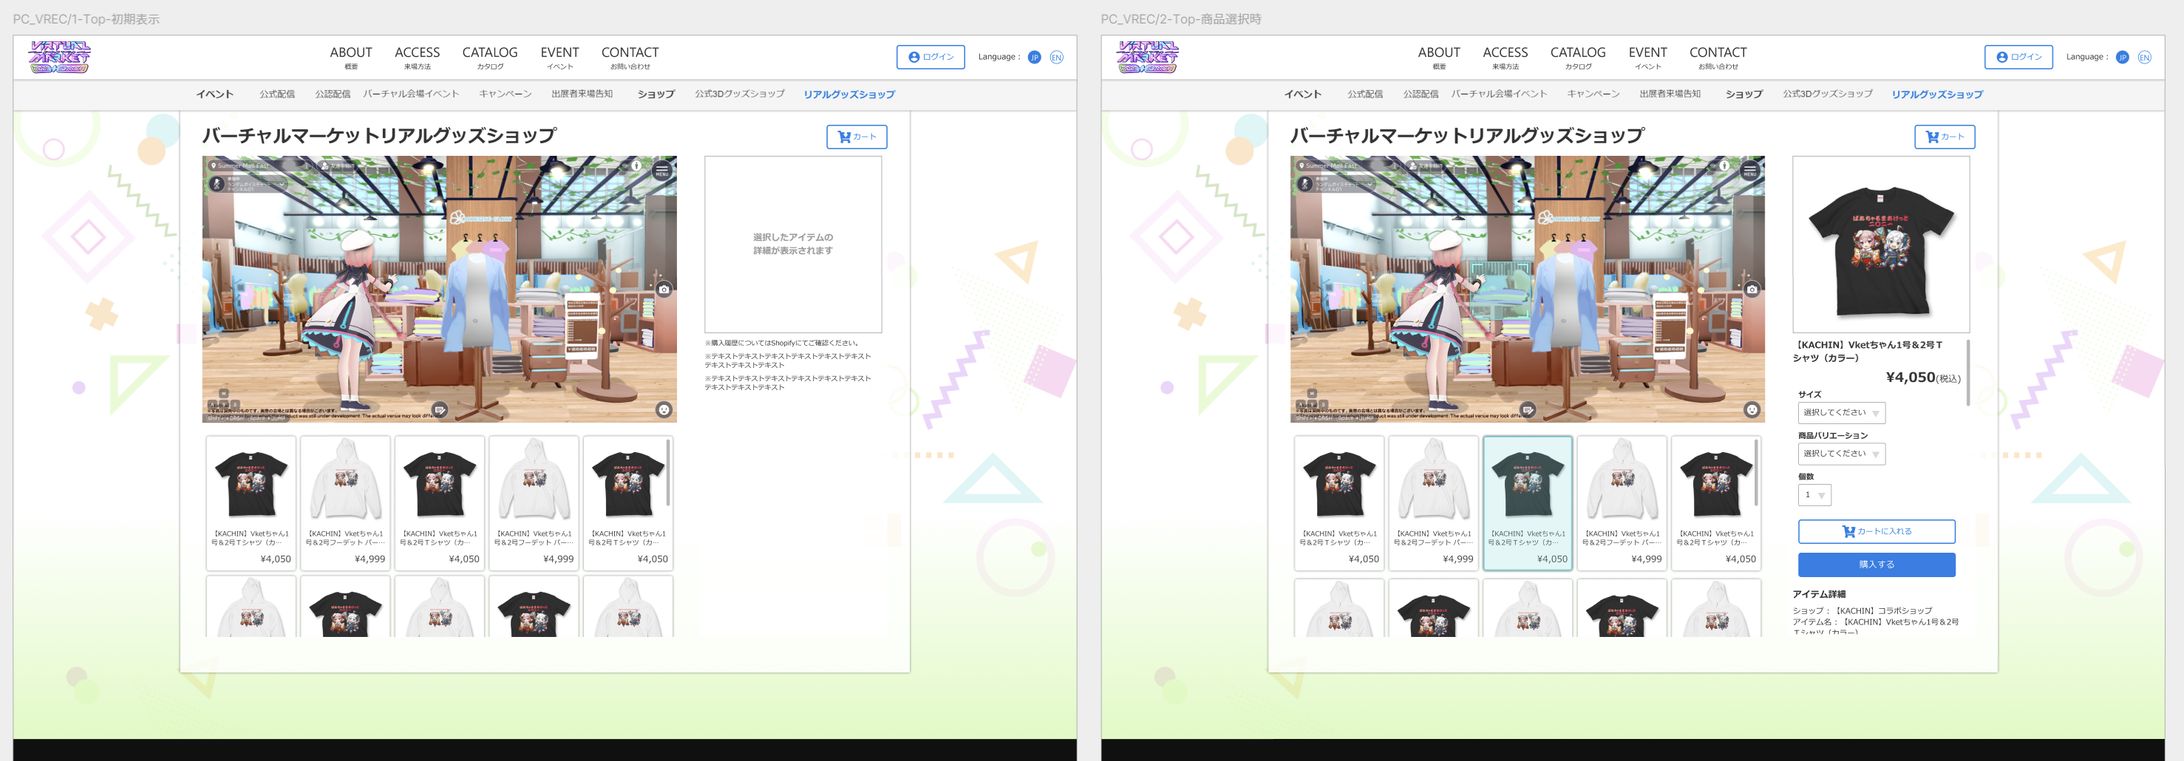Click the blue 購入する purchase button

[1877, 565]
